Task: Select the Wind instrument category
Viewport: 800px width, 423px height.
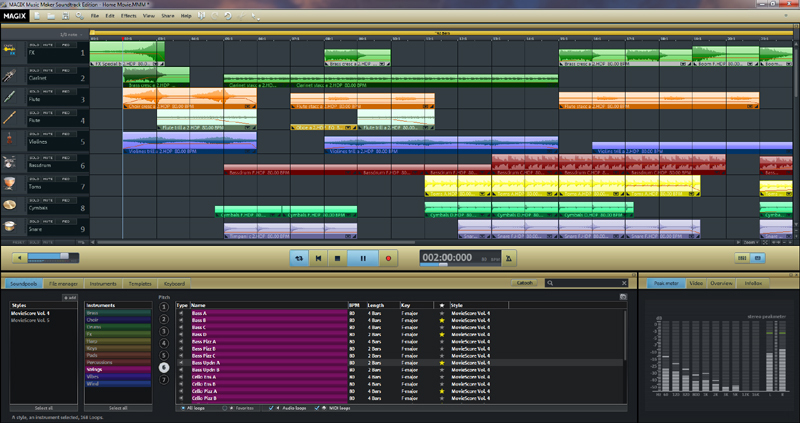Action: click(118, 384)
